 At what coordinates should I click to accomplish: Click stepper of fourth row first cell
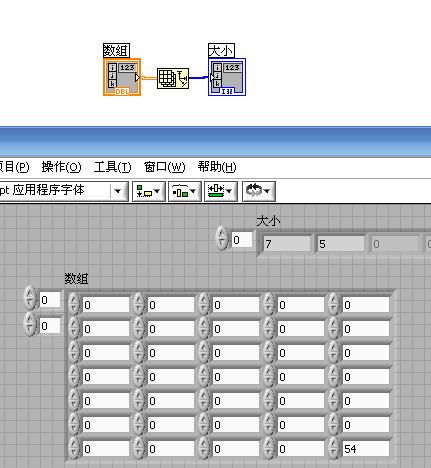tap(74, 376)
